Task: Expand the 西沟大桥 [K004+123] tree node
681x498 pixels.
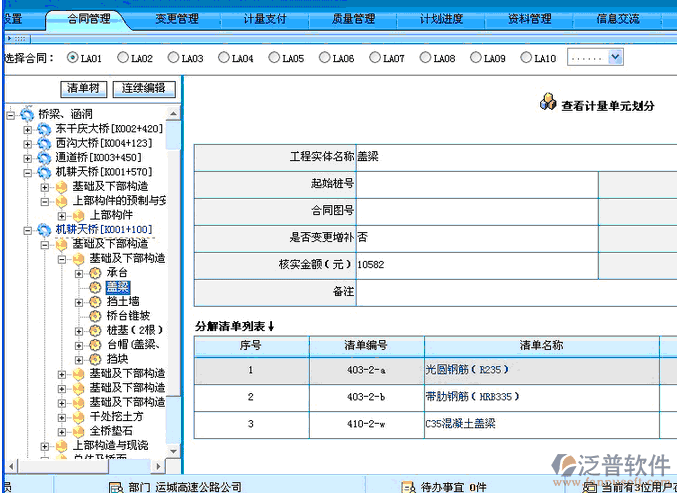Action: [x=28, y=143]
